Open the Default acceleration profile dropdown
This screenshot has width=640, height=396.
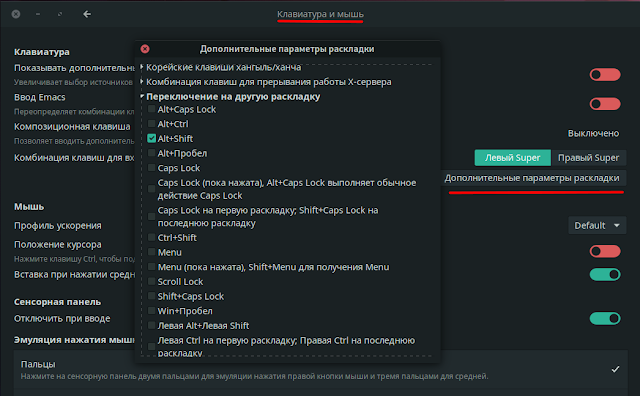[x=597, y=225]
